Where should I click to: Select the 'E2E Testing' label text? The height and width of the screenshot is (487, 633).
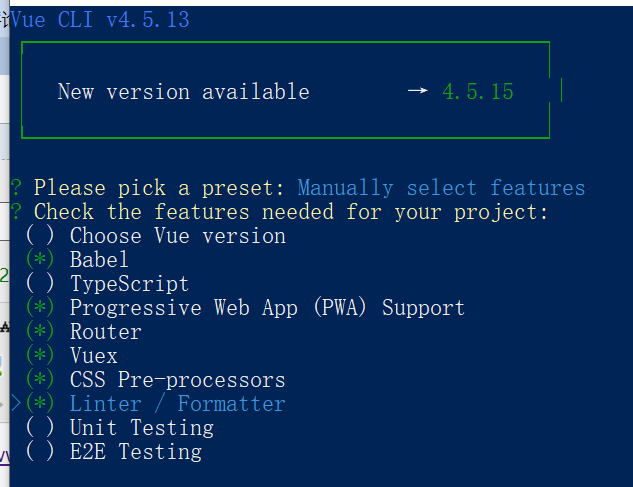coord(135,453)
